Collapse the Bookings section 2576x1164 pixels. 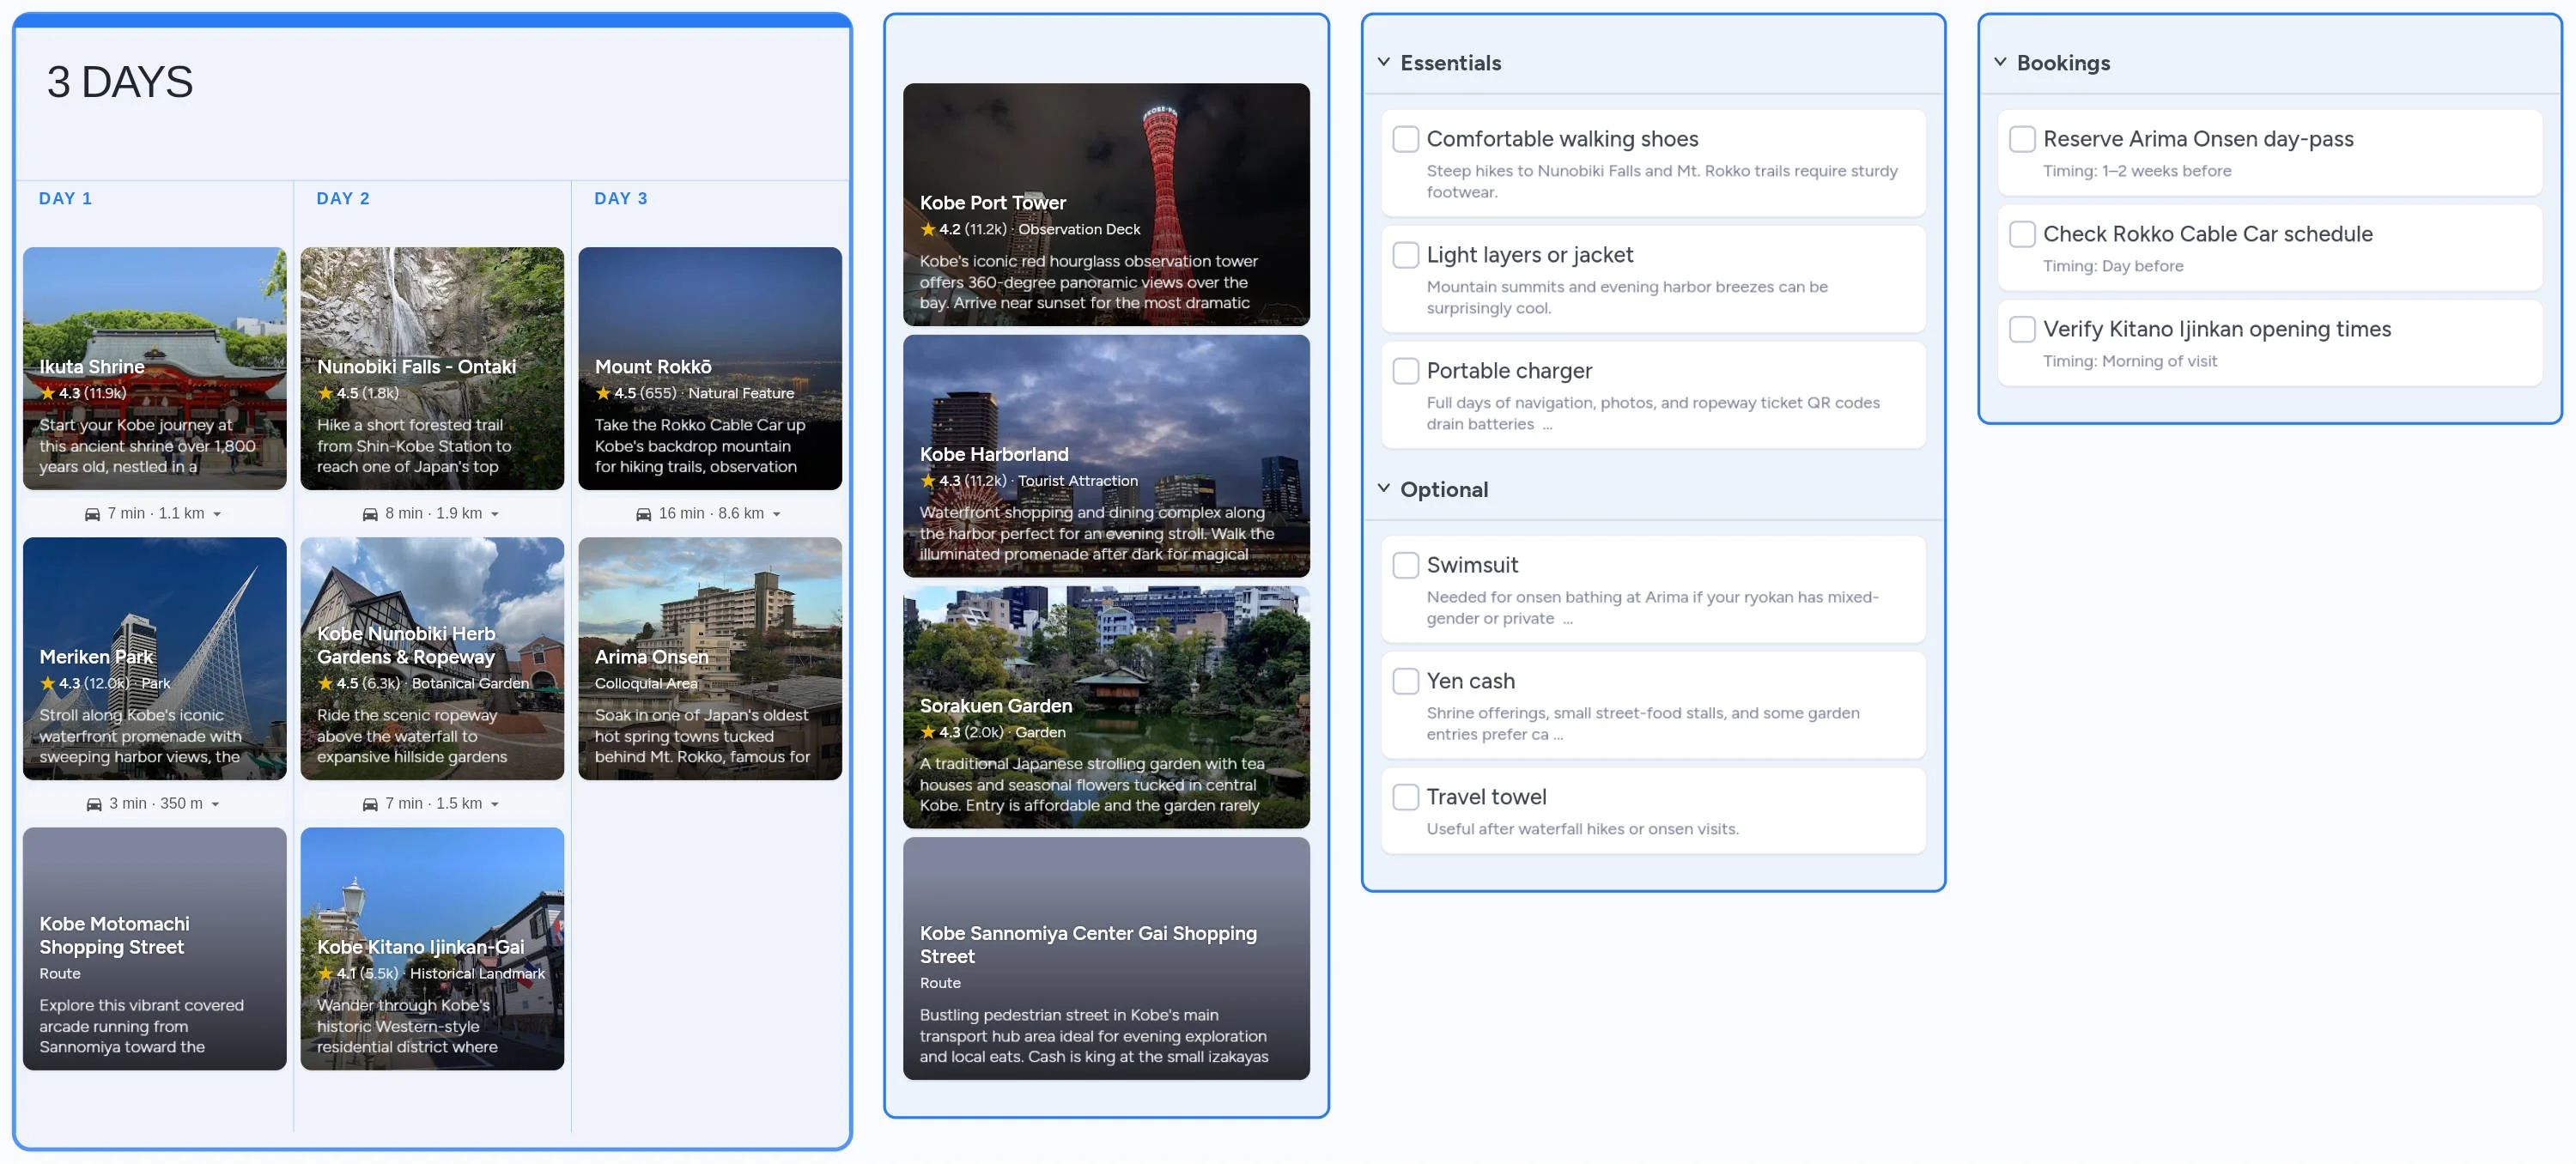[2000, 62]
